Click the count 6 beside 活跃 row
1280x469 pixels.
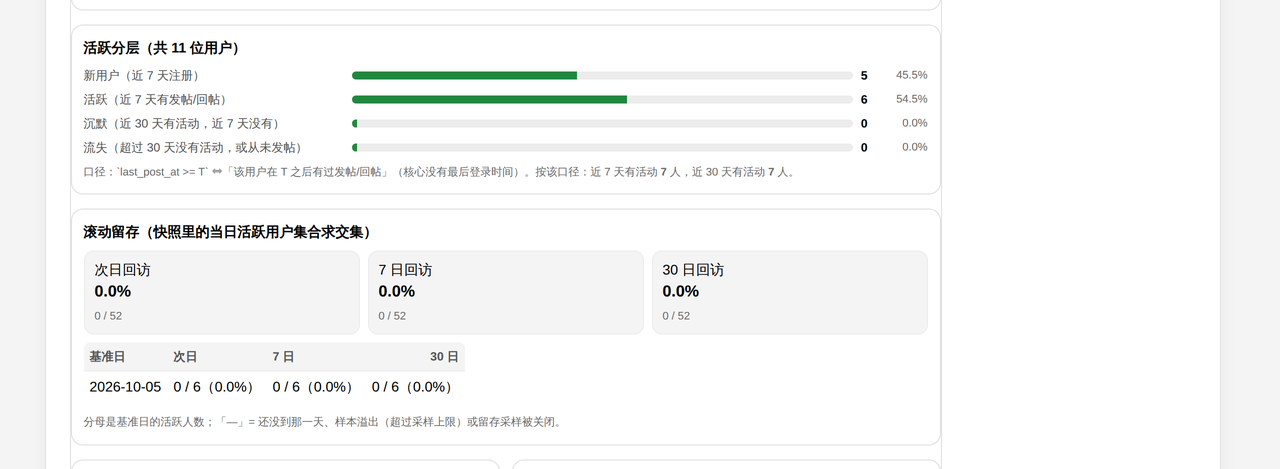tap(864, 99)
